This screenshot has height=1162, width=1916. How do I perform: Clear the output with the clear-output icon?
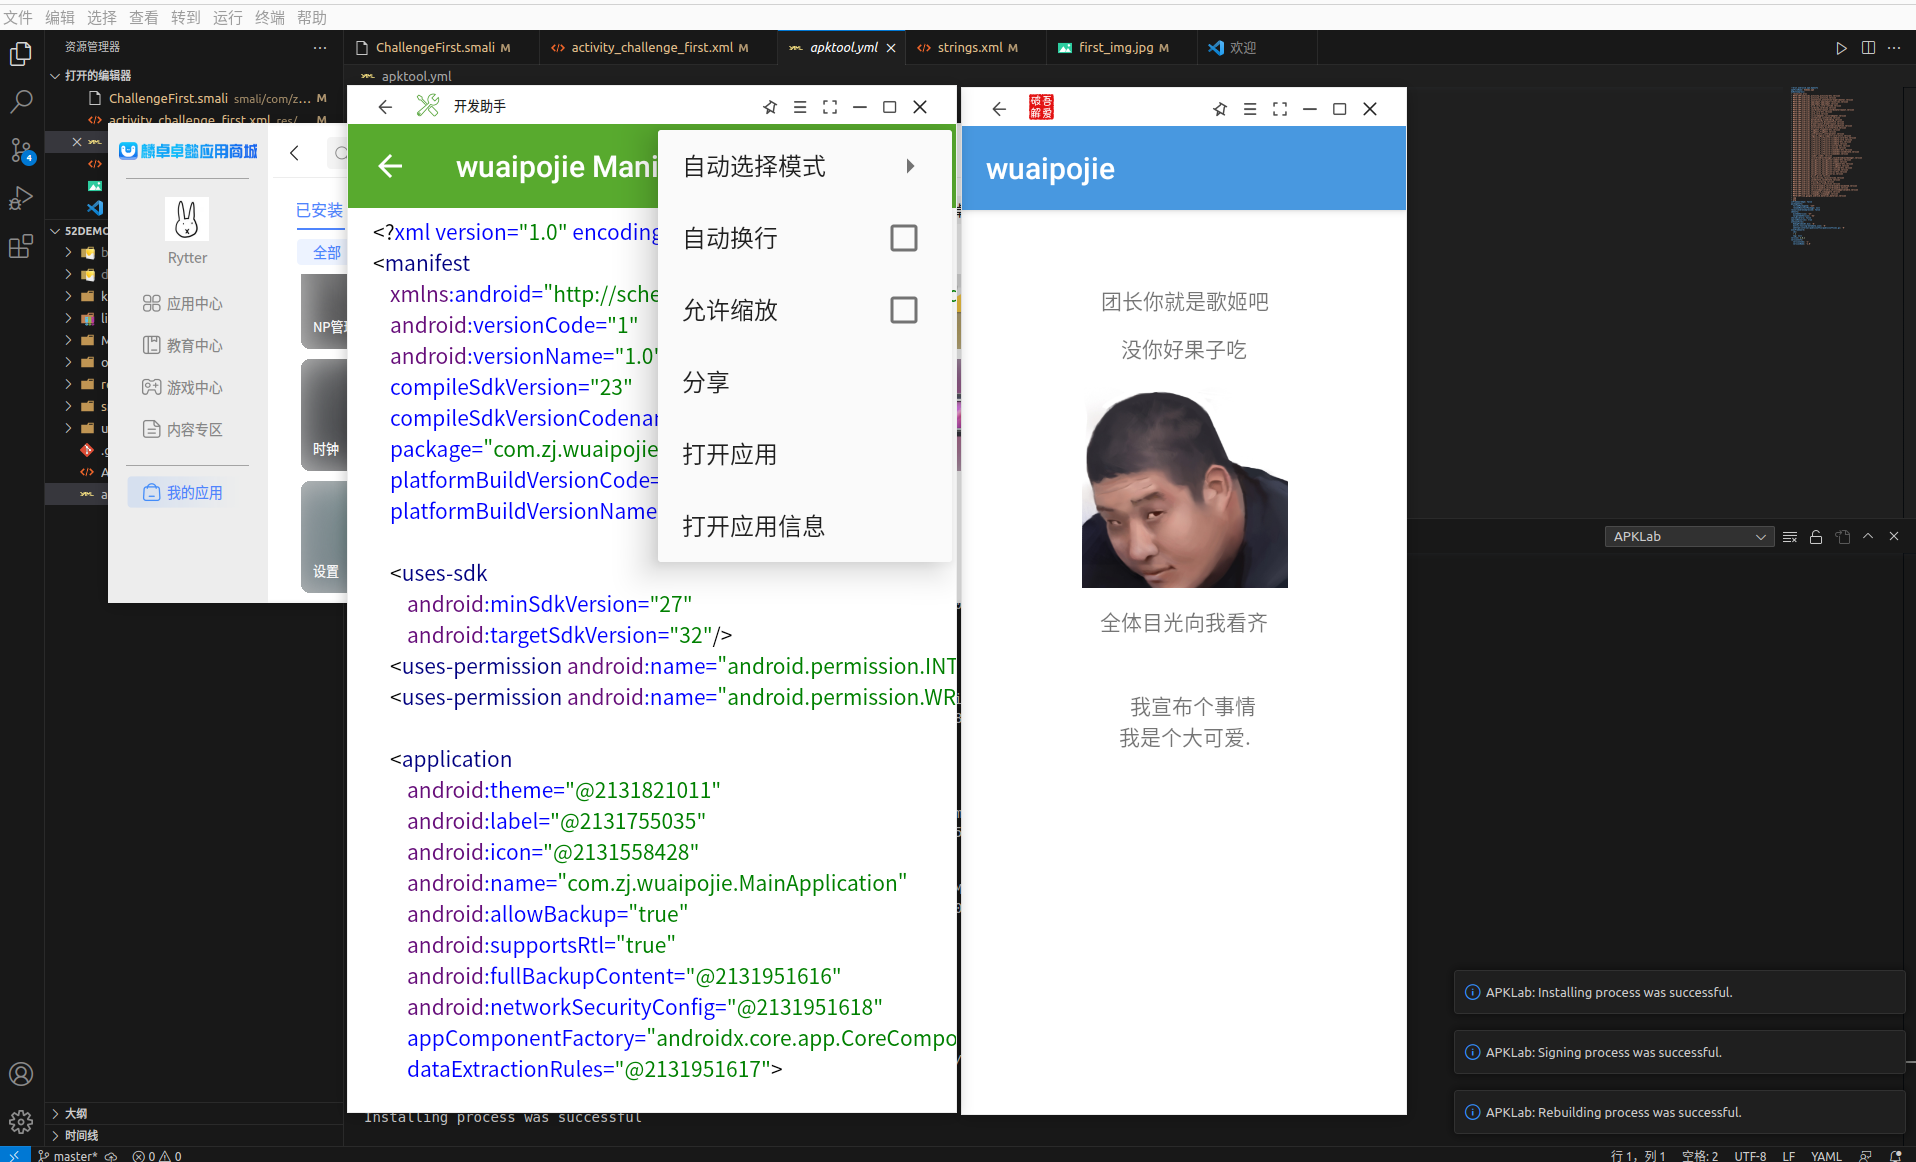[x=1790, y=537]
